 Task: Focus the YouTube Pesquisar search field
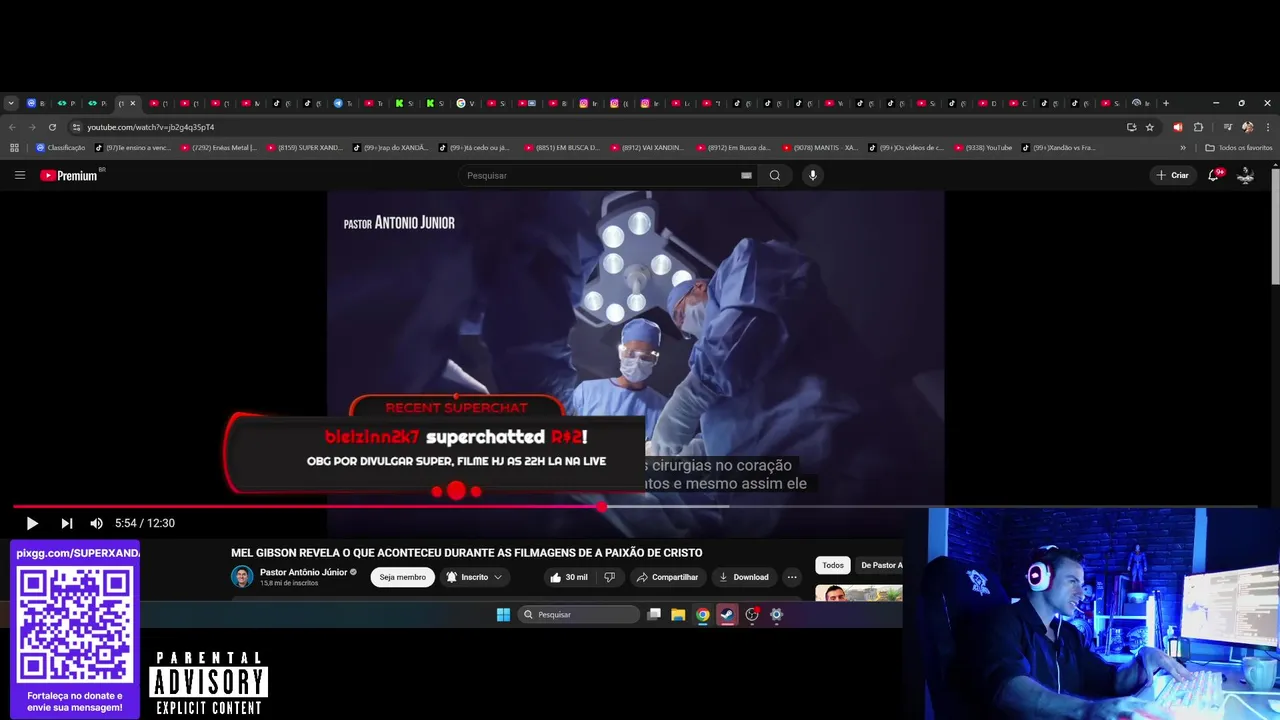[x=600, y=175]
